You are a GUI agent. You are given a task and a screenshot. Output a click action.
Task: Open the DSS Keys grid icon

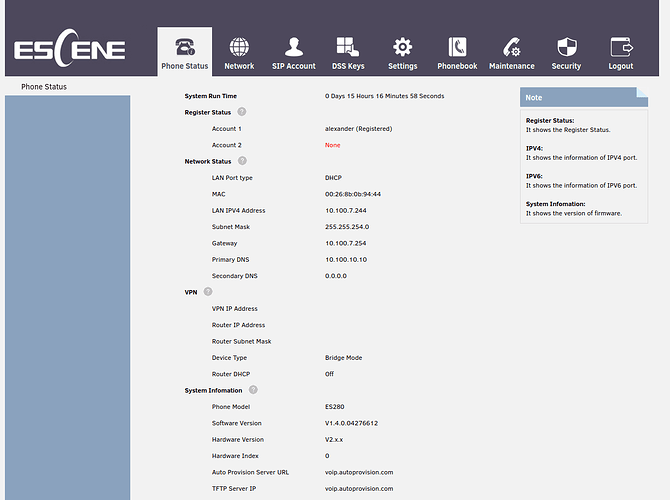point(348,47)
